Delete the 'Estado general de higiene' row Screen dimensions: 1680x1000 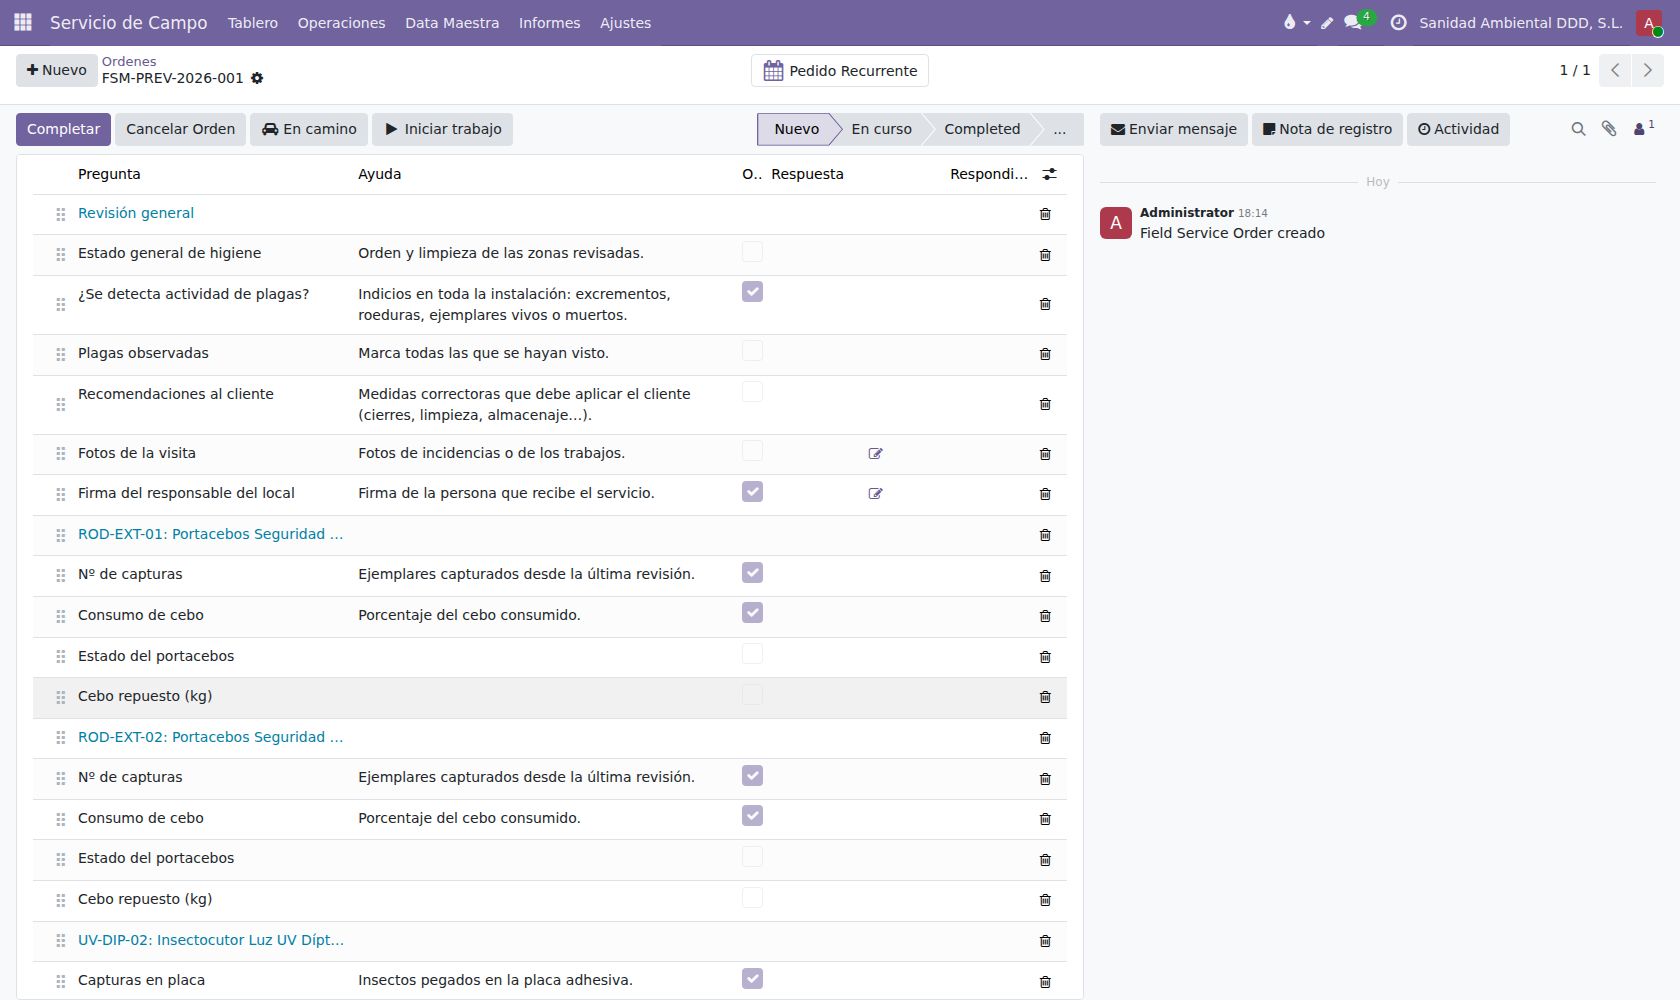pos(1045,255)
